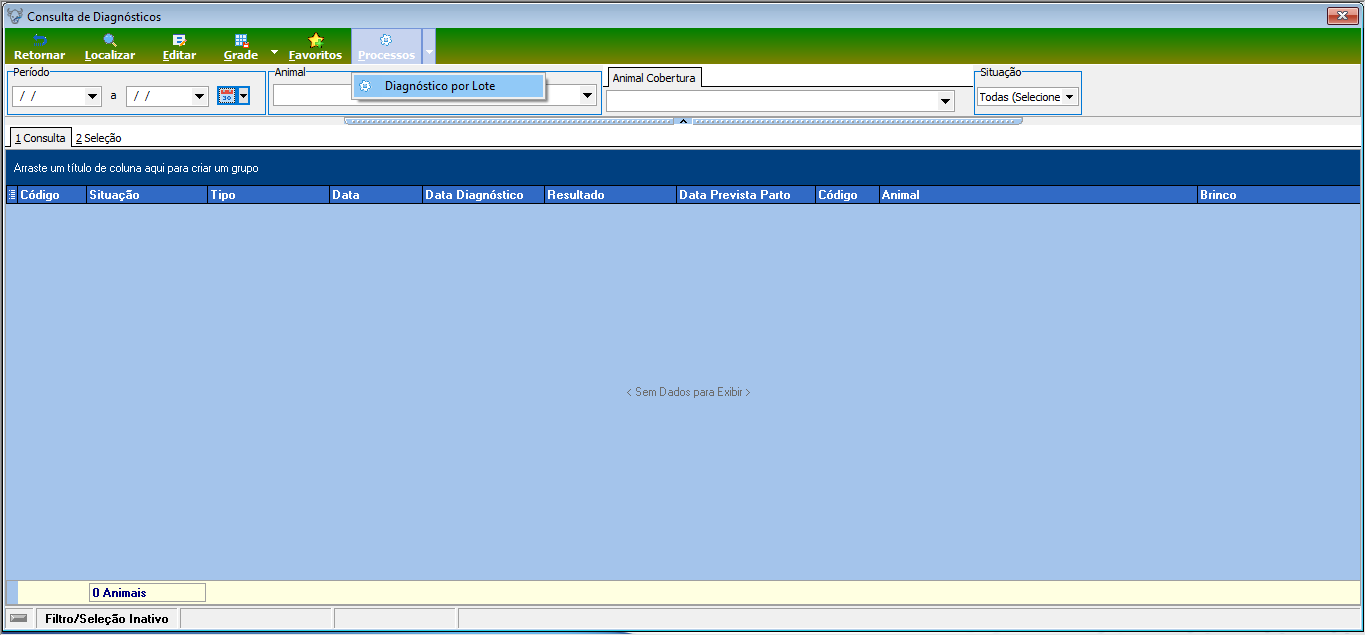Expand the Grade dropdown arrow
This screenshot has height=636, width=1366.
pos(274,50)
